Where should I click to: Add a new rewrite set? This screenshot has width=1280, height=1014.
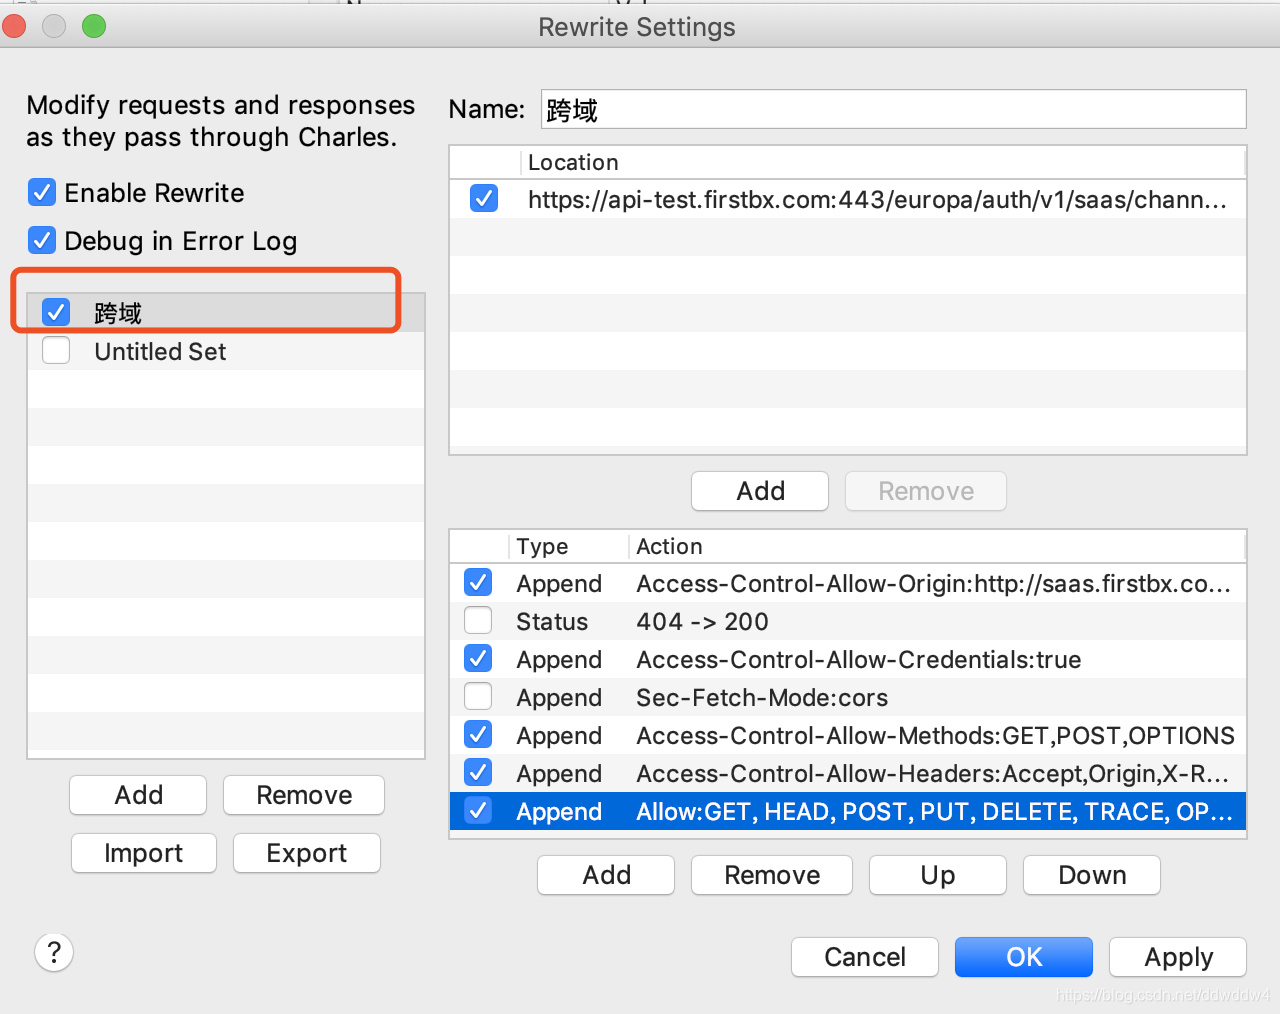point(138,795)
